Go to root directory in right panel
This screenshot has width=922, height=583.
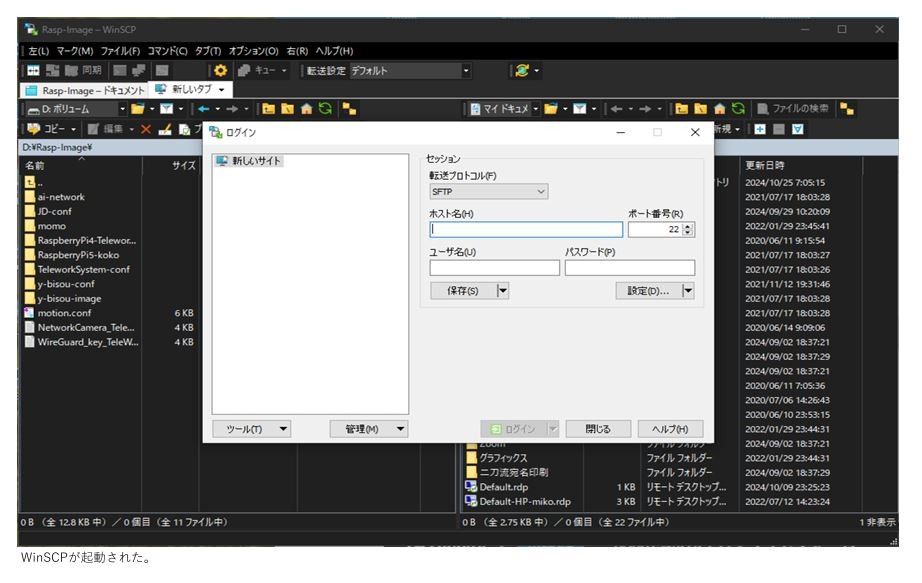(700, 109)
